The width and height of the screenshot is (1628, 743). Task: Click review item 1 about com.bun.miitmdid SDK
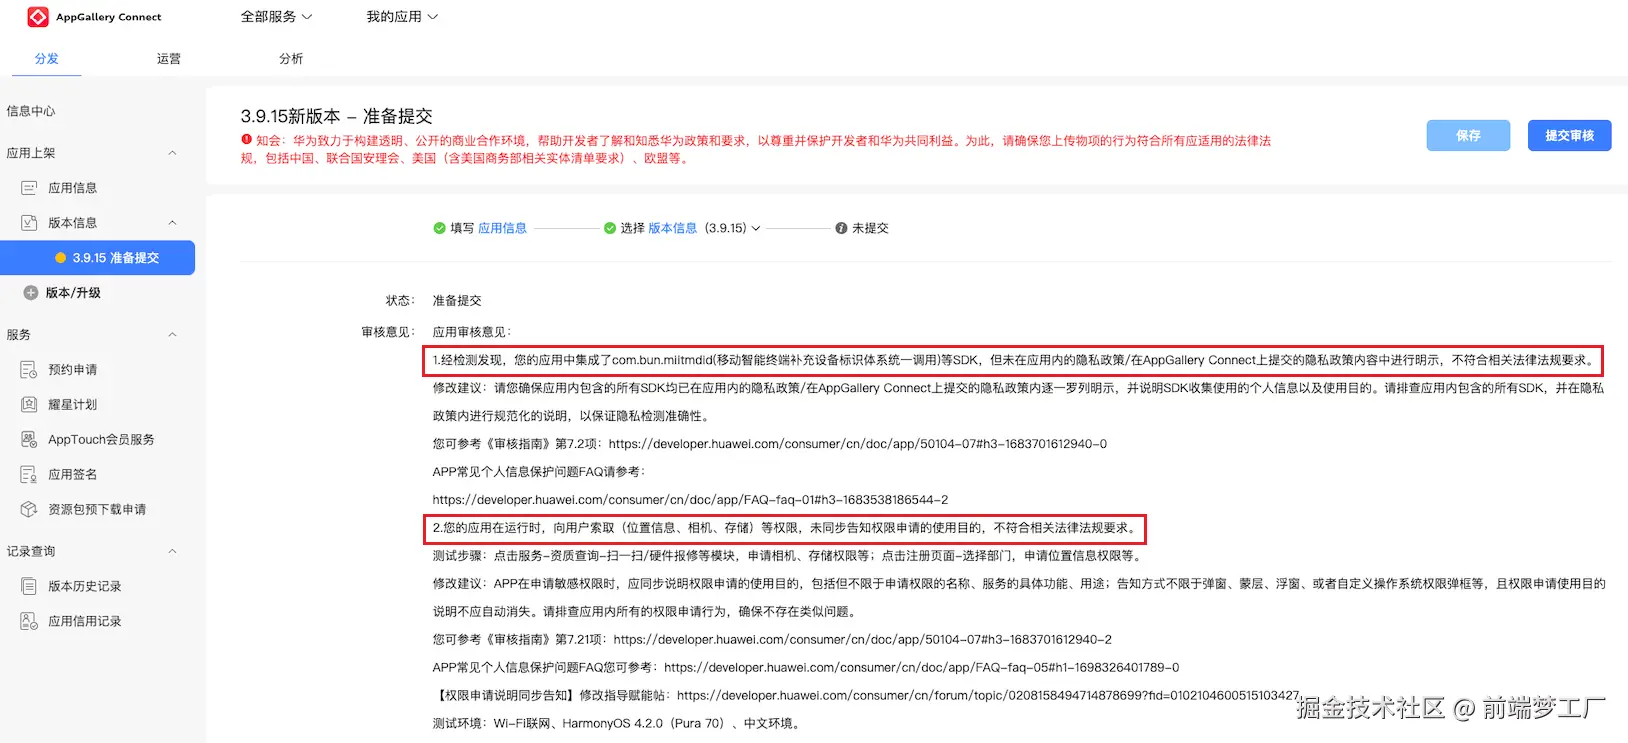[1013, 360]
